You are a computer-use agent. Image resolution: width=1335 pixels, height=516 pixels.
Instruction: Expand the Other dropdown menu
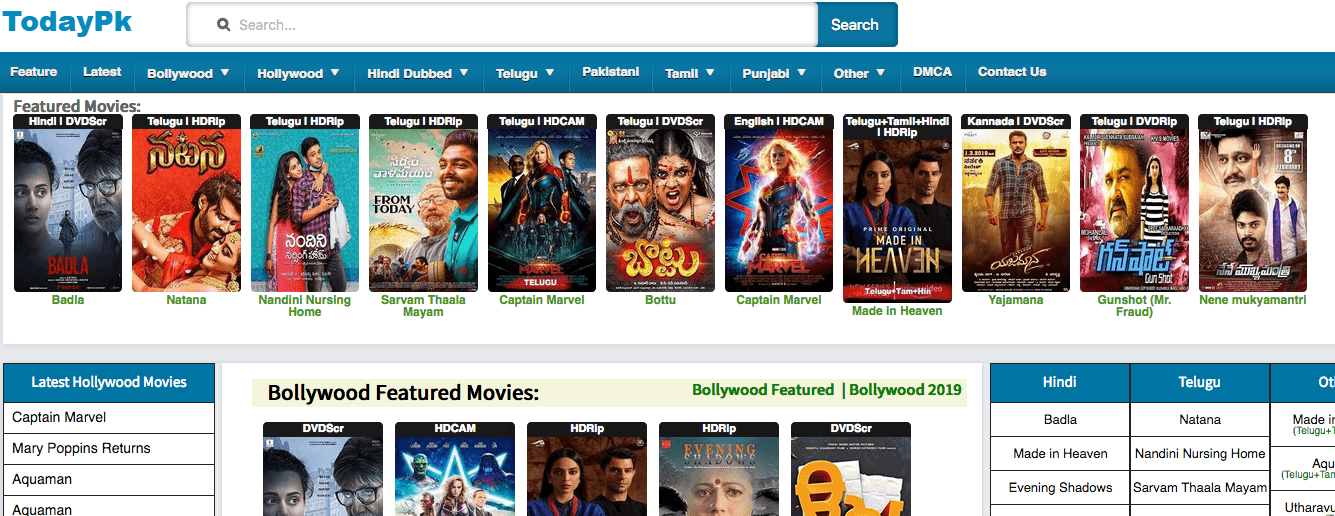click(859, 73)
